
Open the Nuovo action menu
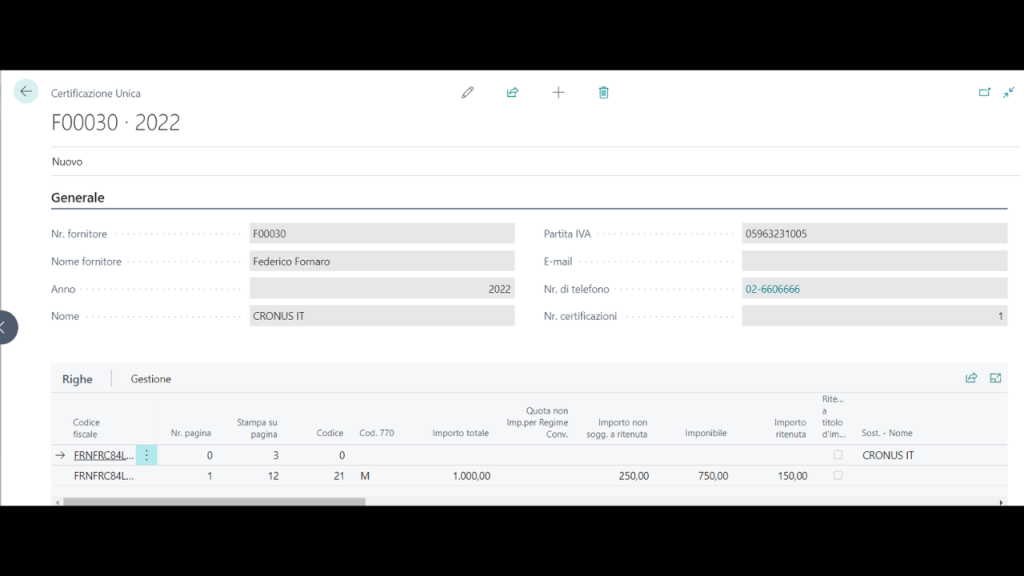pyautogui.click(x=67, y=161)
